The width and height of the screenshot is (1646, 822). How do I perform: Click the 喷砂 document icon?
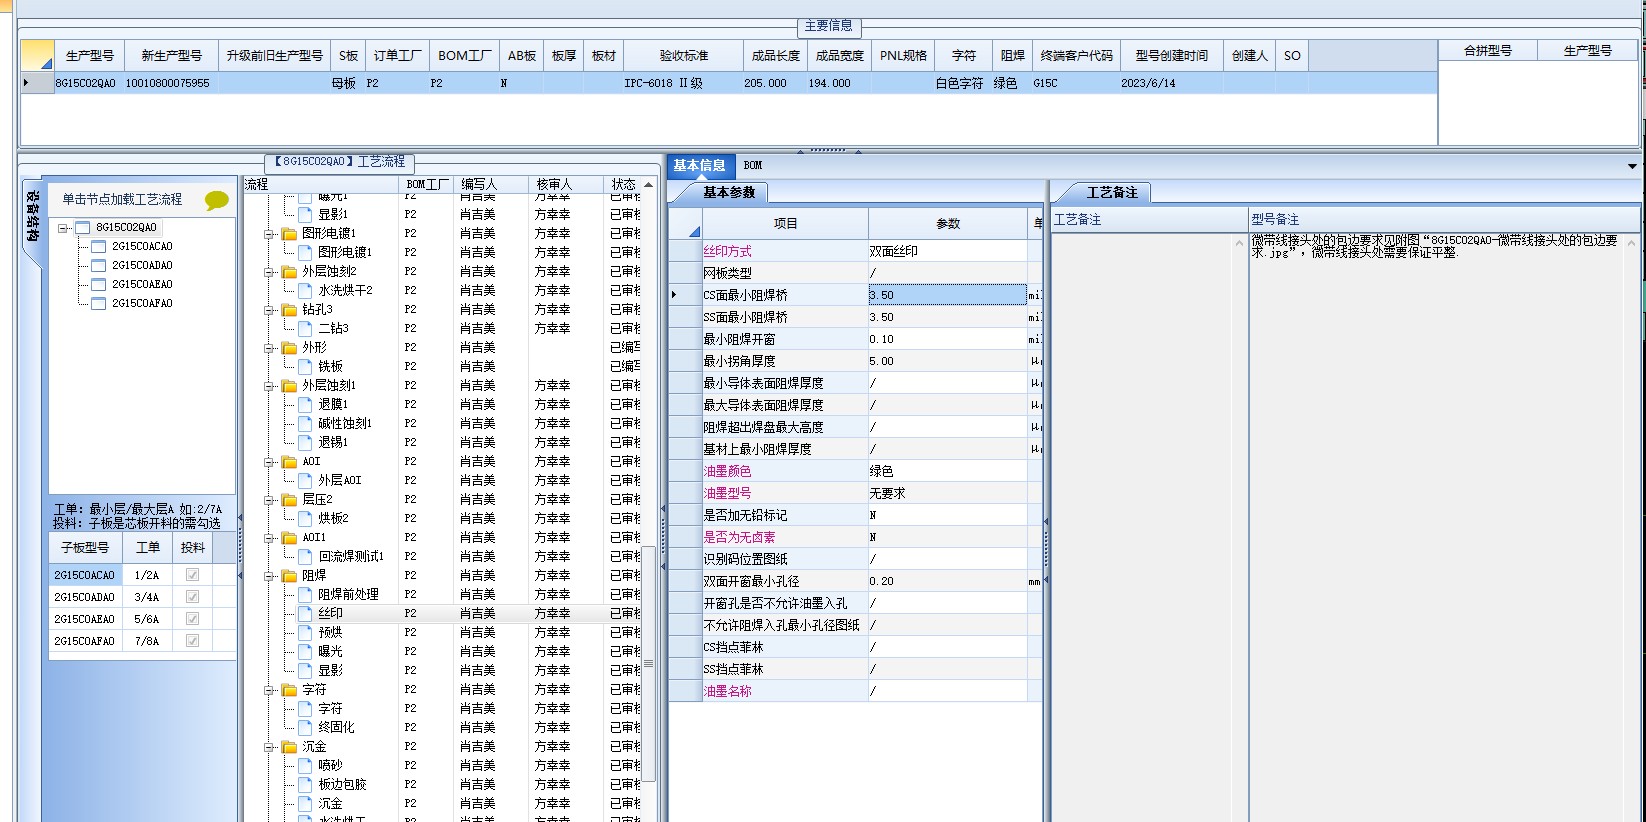306,766
